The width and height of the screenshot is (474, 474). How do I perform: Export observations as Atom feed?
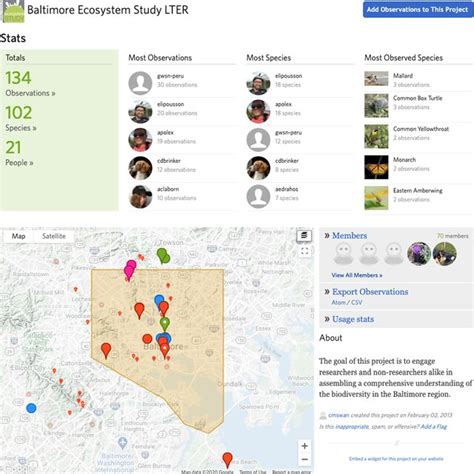(338, 302)
